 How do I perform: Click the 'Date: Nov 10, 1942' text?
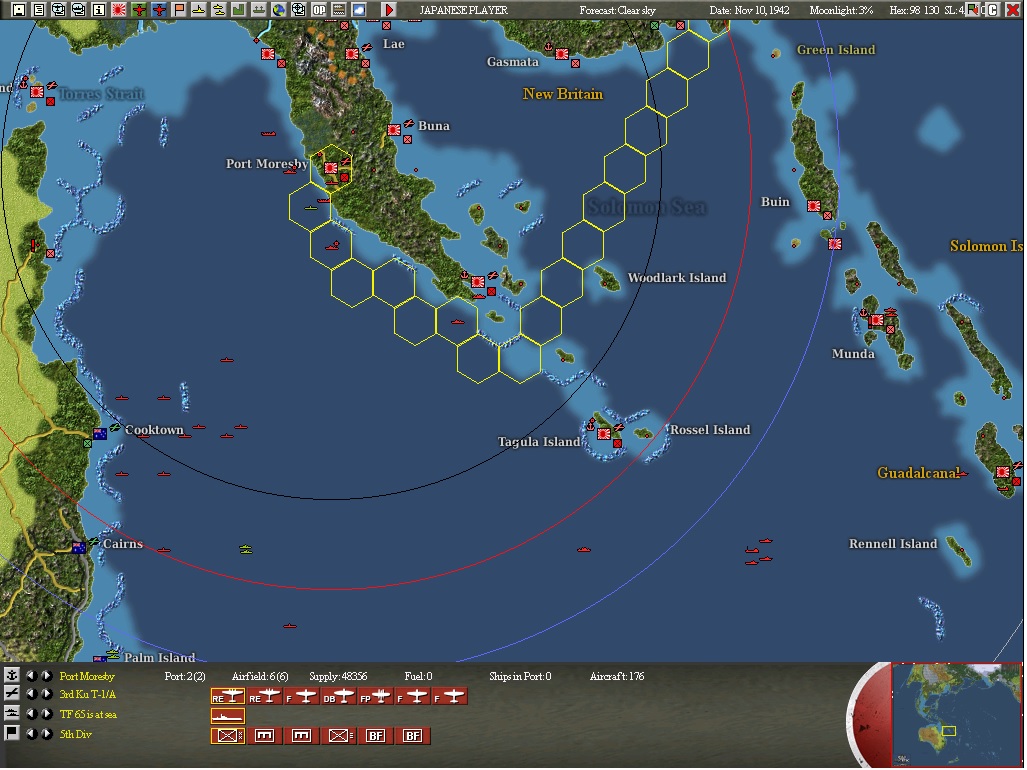tap(749, 10)
